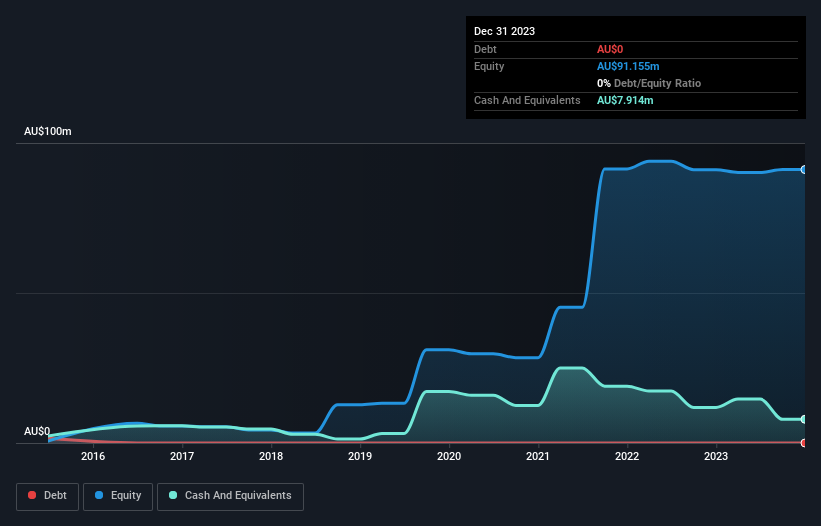Click the AU$7.914m cash value in tooltip
The width and height of the screenshot is (821, 526).
pyautogui.click(x=625, y=100)
